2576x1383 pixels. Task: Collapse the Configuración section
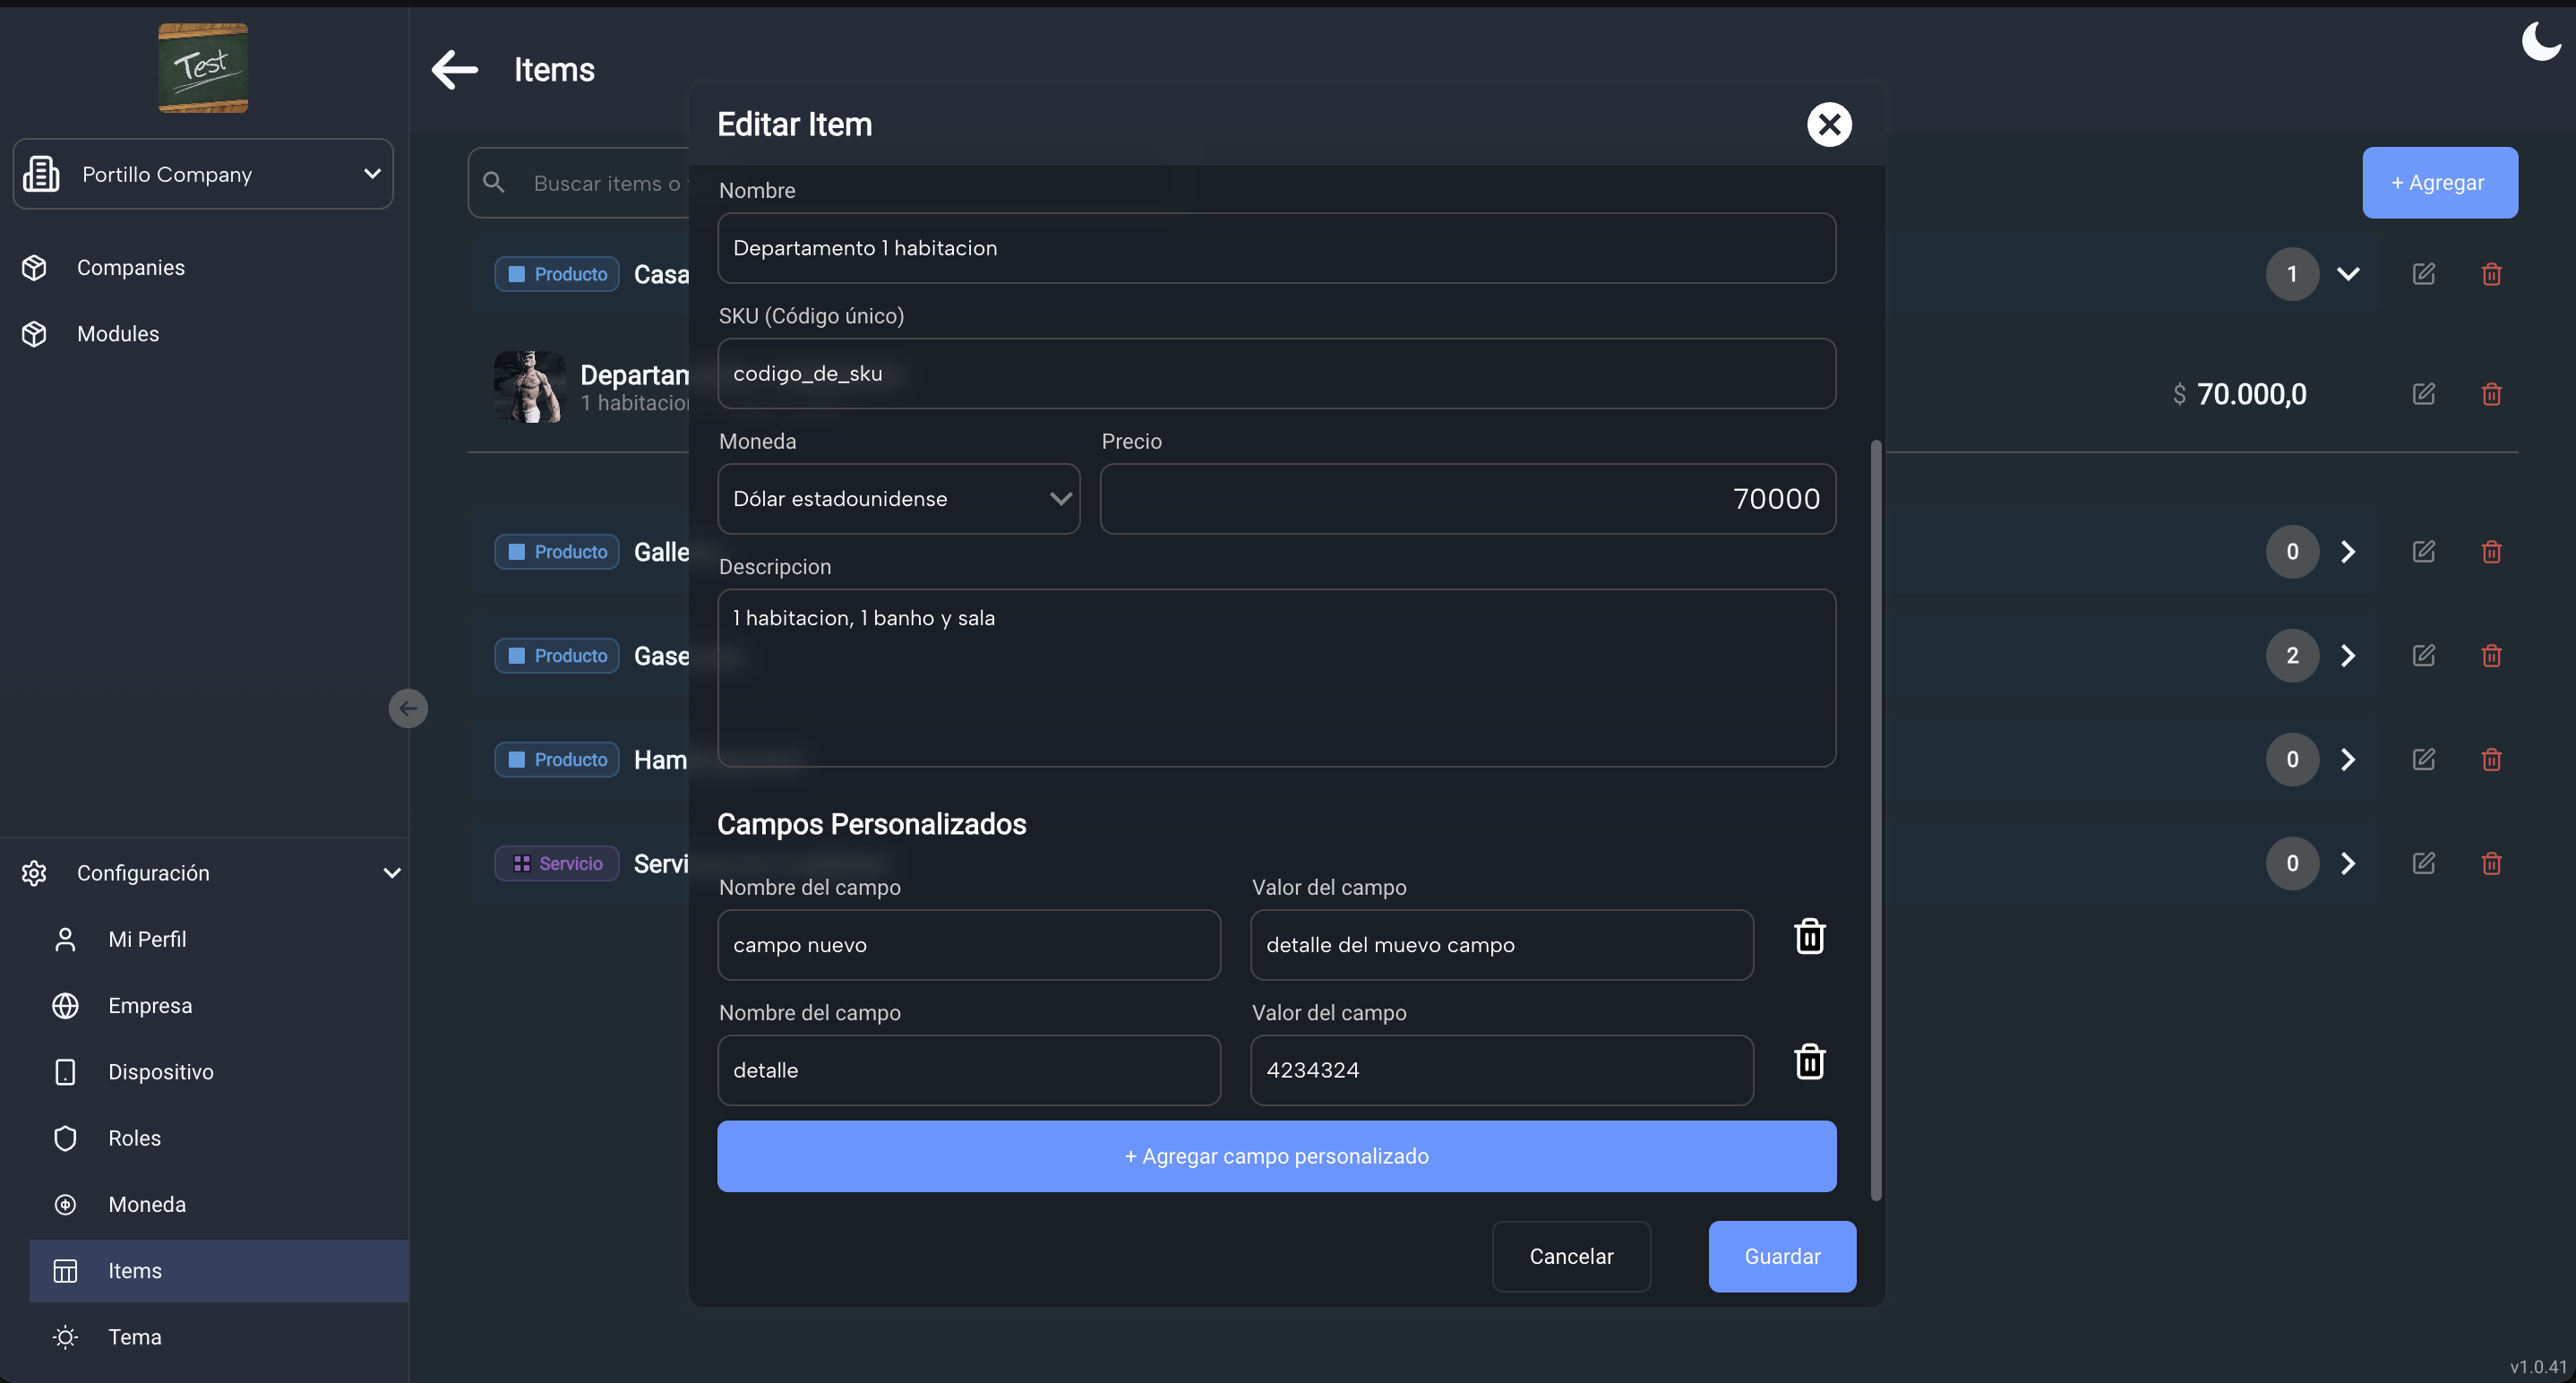[391, 873]
